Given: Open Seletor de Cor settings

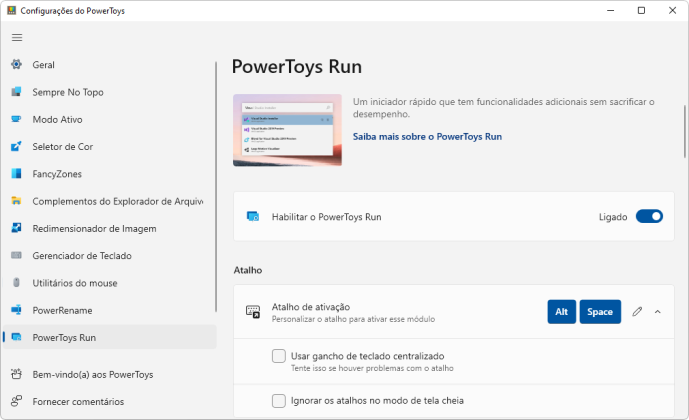Looking at the screenshot, I should pyautogui.click(x=109, y=146).
